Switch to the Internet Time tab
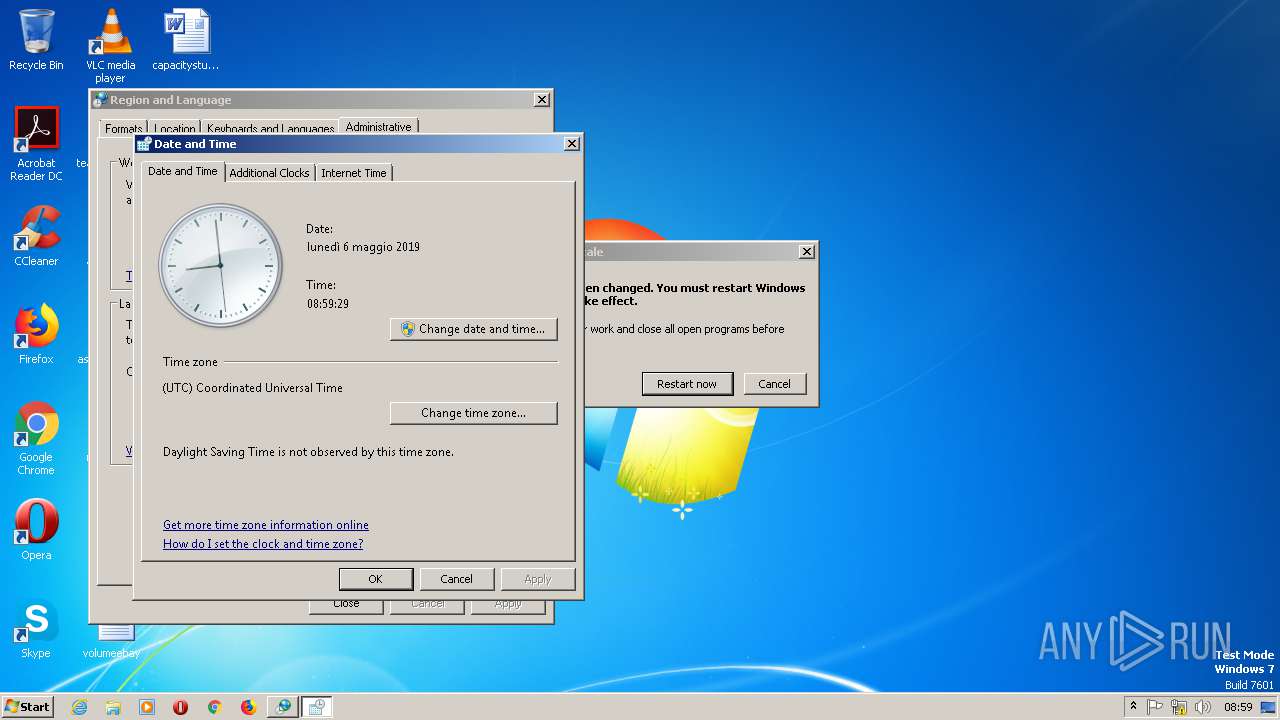 (x=354, y=173)
